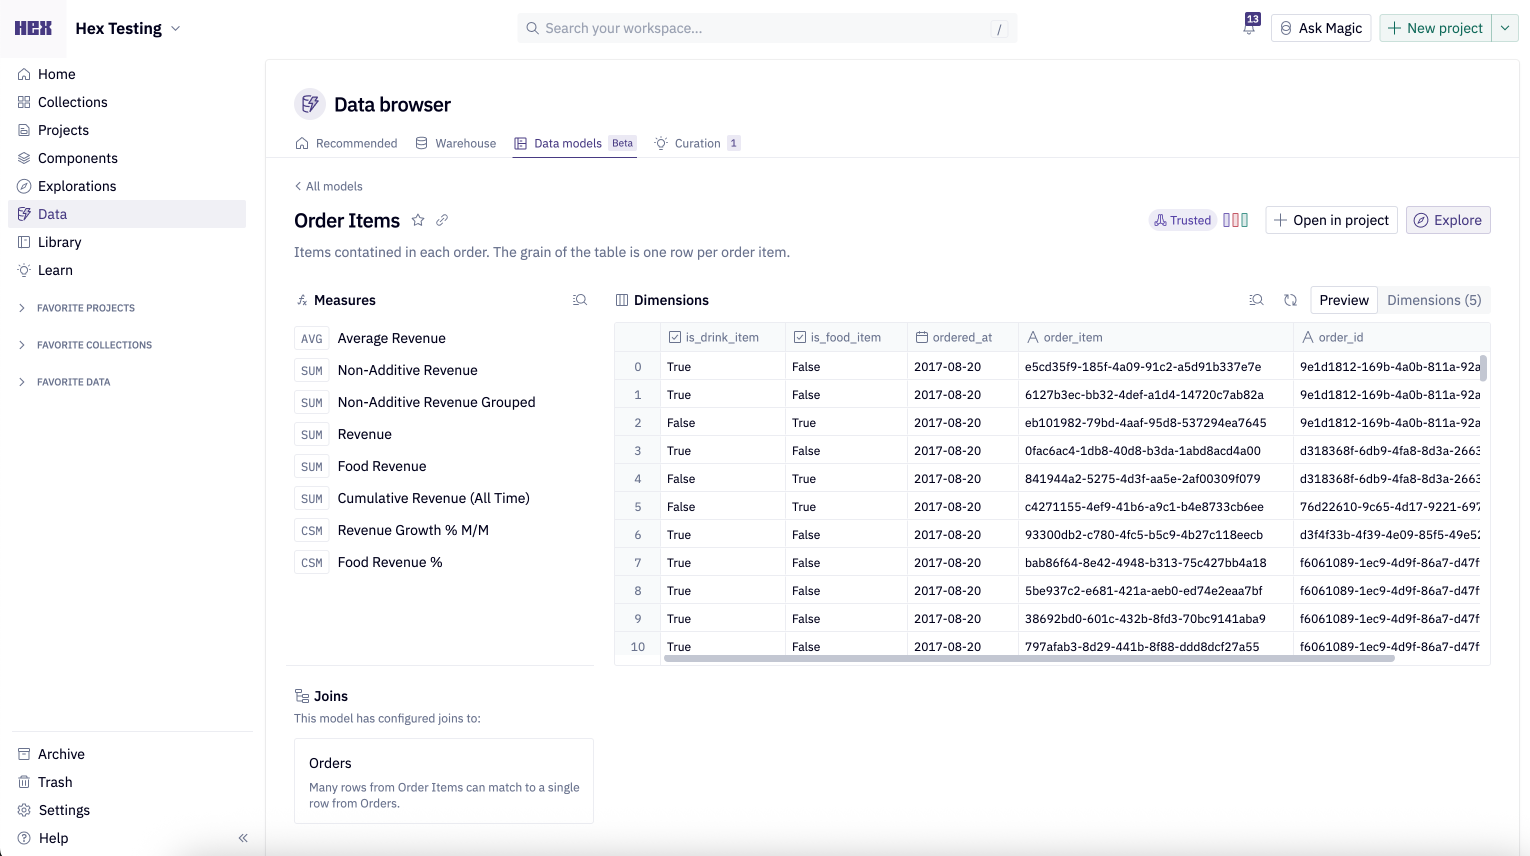Switch to Dimensions (5) view

pyautogui.click(x=1433, y=300)
